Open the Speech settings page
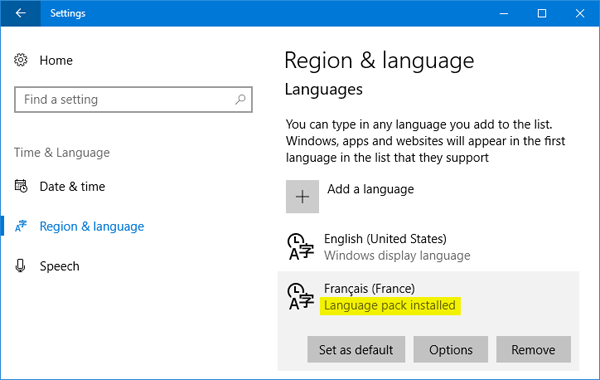Image resolution: width=600 pixels, height=380 pixels. coord(60,266)
